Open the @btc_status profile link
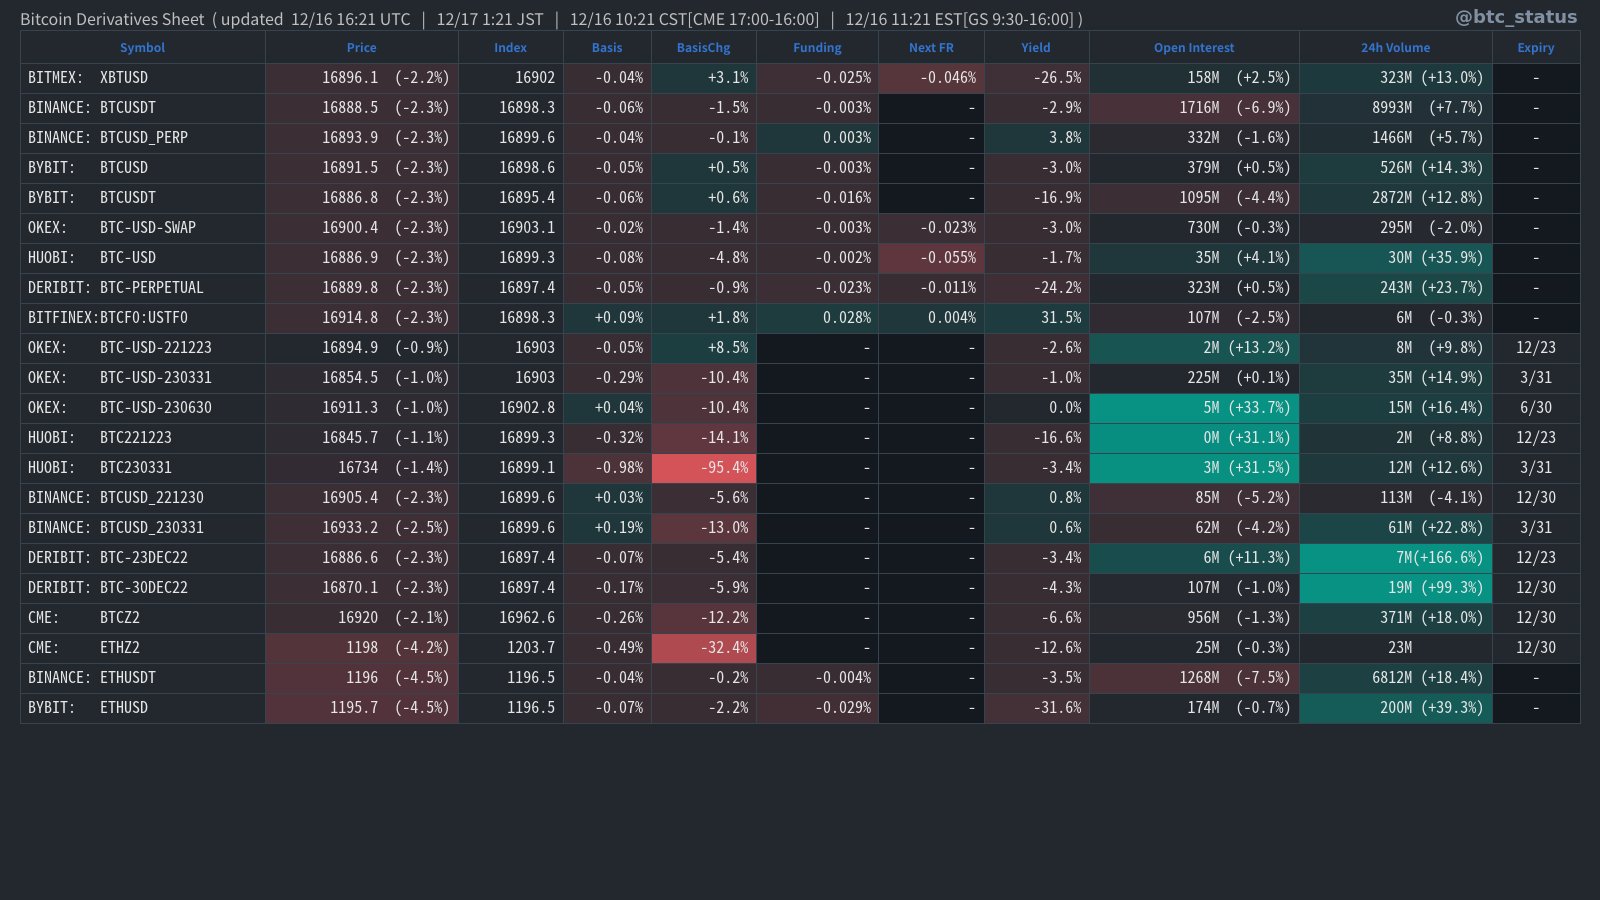Image resolution: width=1600 pixels, height=900 pixels. point(1516,16)
